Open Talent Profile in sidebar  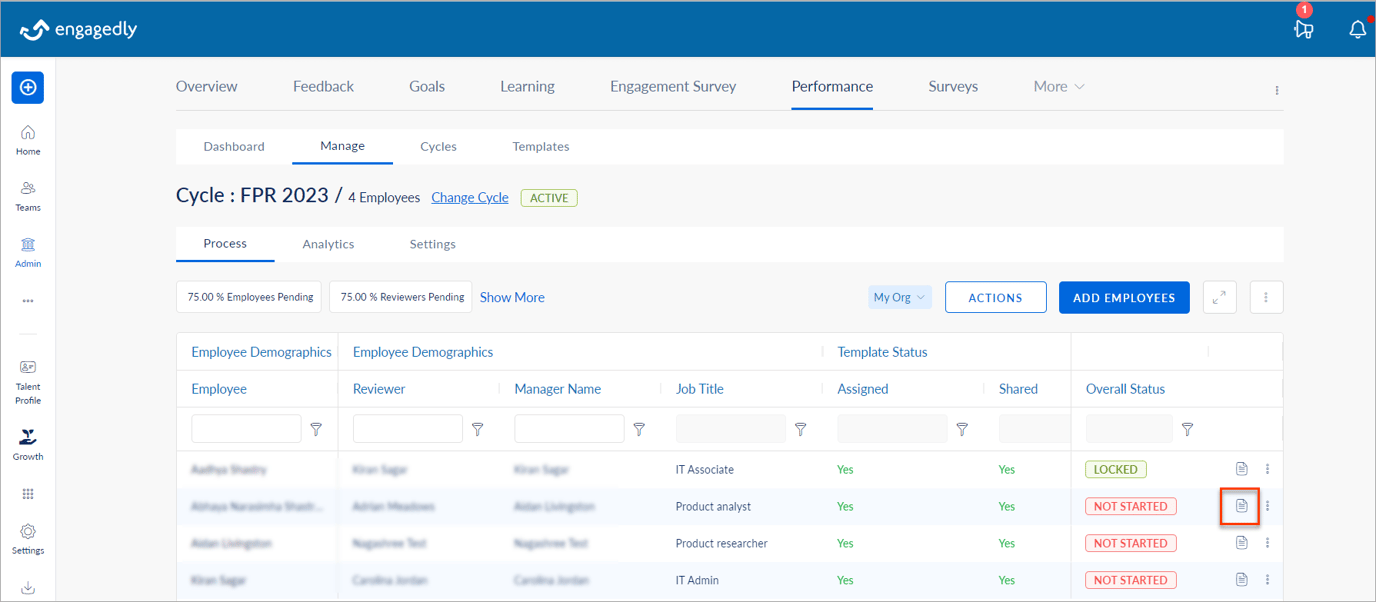[28, 381]
